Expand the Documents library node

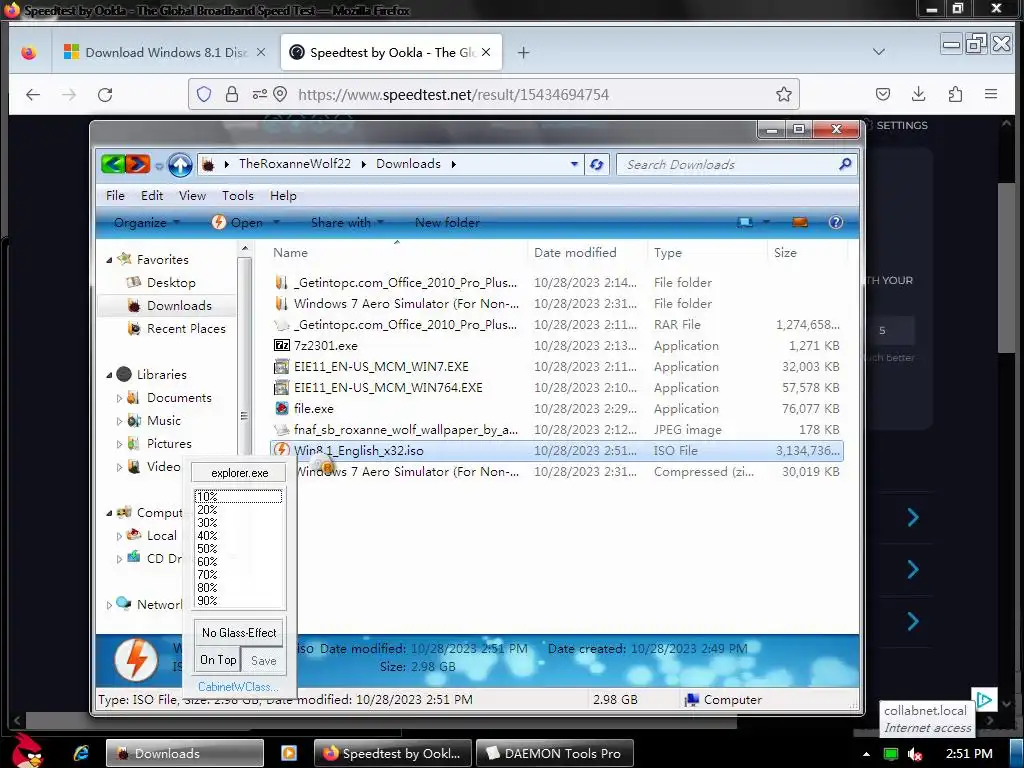tap(119, 398)
